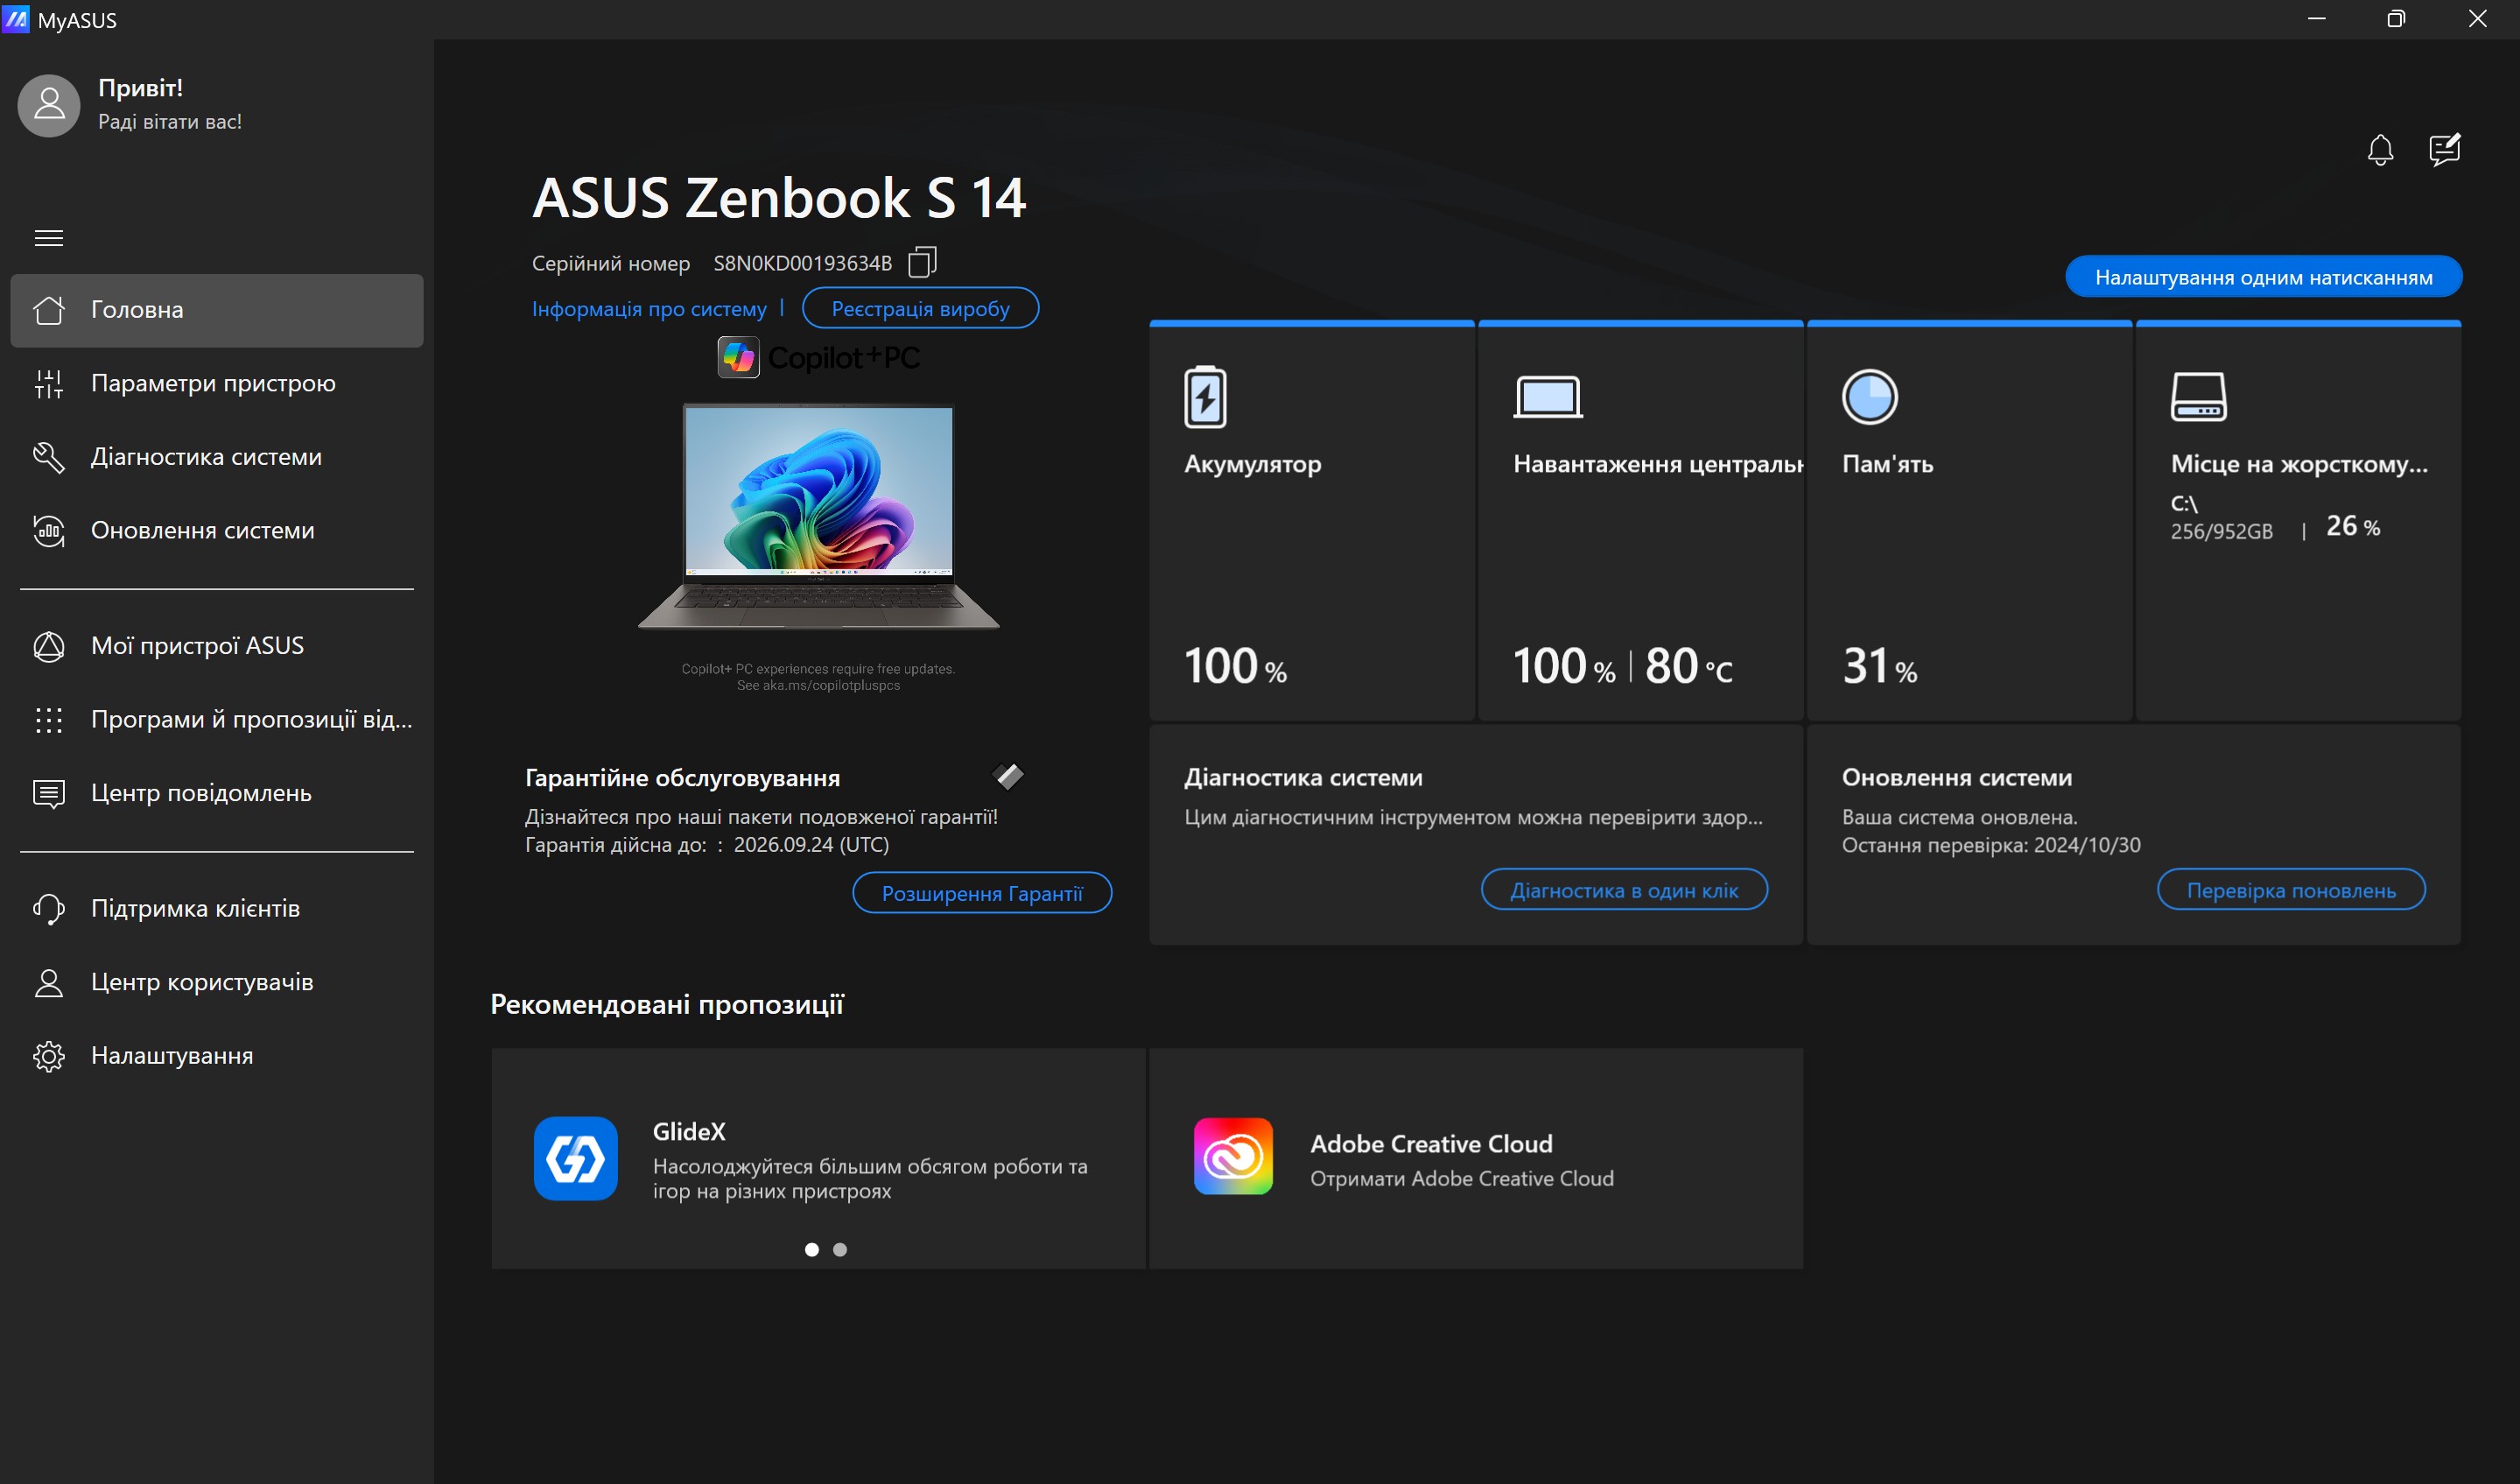Click Розширення Гарантії button
Viewport: 2520px width, 1484px height.
982,893
